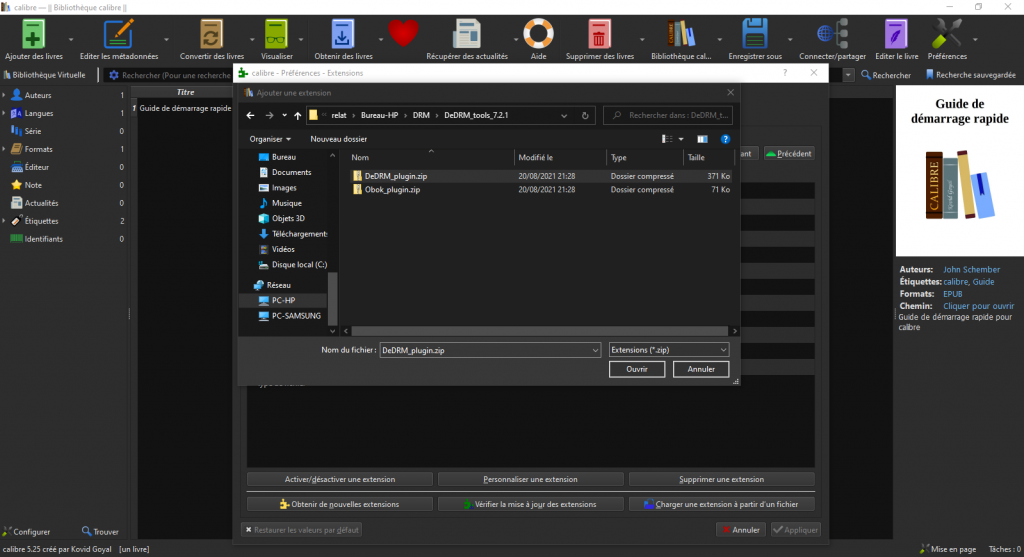
Task: Go forward in the file dialog
Action: tap(269, 116)
